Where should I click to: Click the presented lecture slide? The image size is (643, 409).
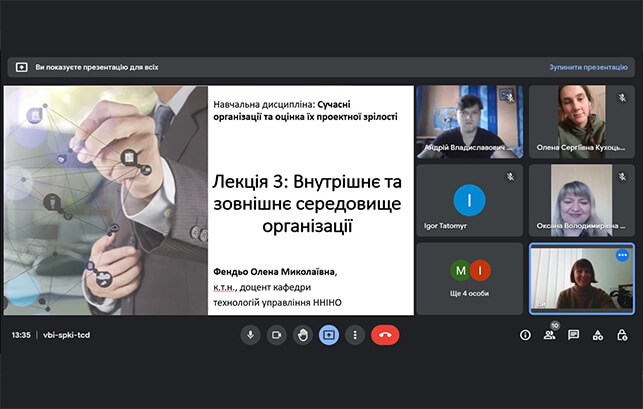click(x=210, y=200)
